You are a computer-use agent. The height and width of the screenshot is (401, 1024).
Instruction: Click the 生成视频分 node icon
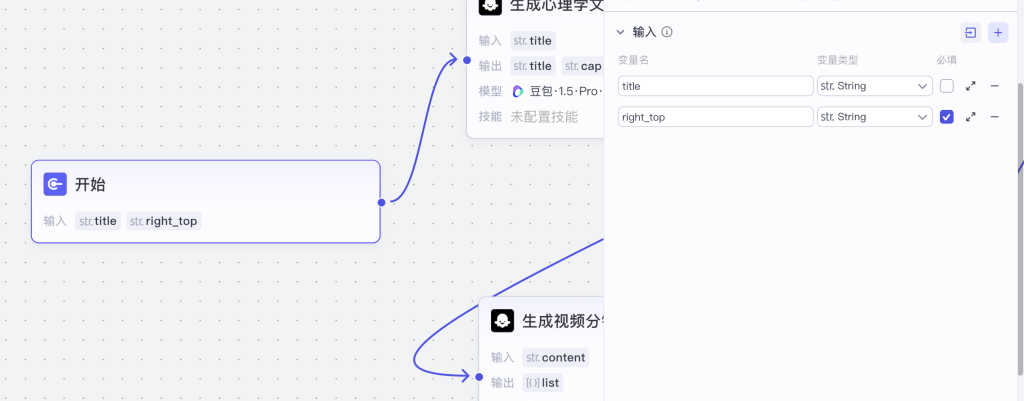[502, 321]
